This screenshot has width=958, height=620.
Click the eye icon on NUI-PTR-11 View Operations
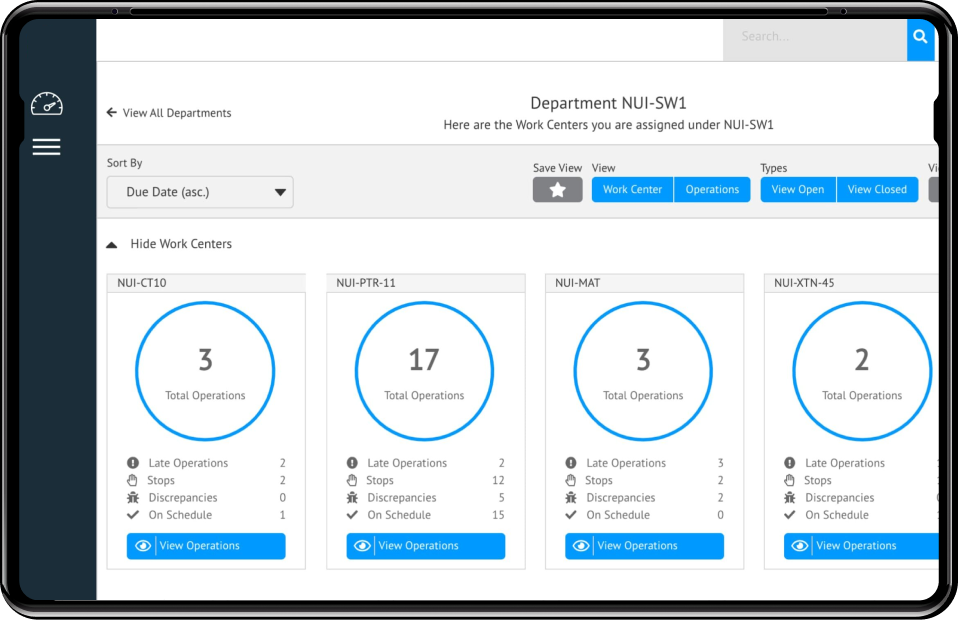coord(362,545)
